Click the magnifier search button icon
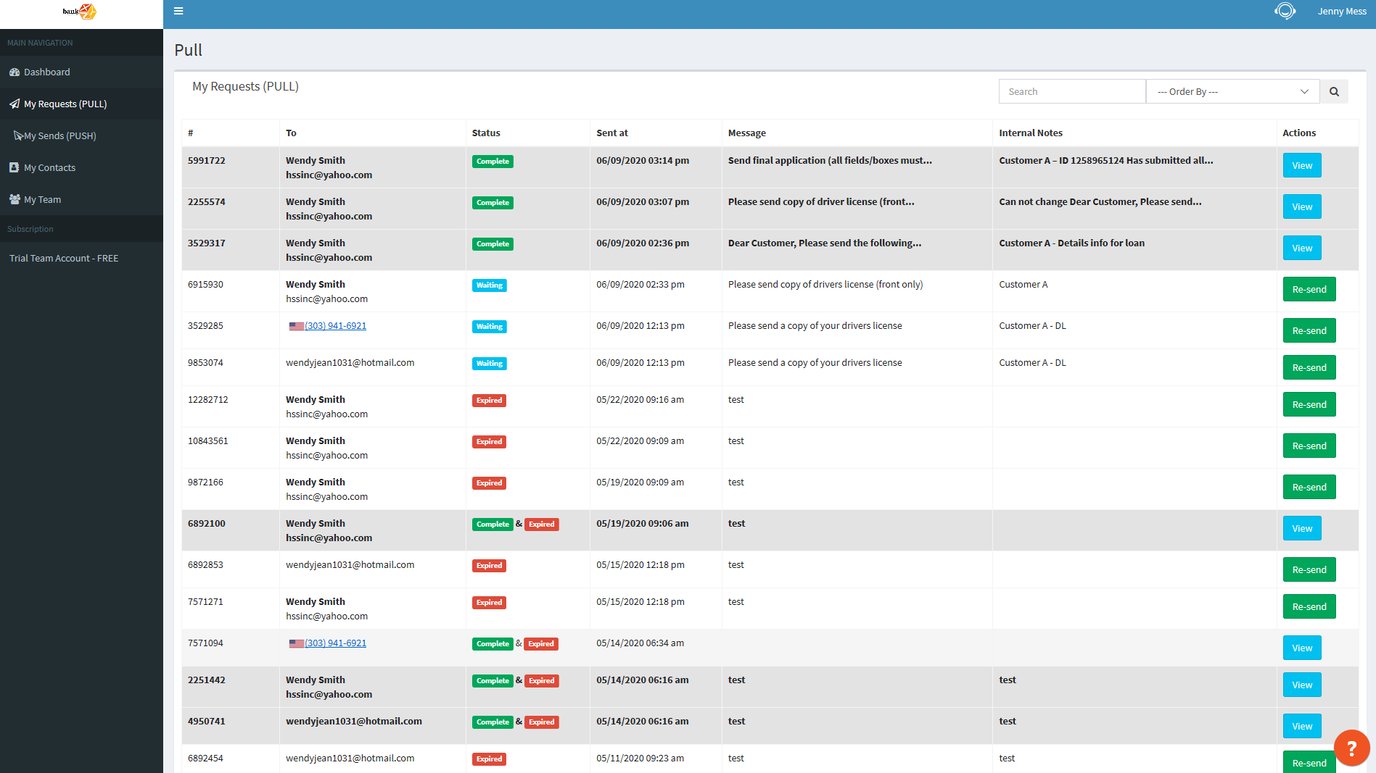The height and width of the screenshot is (773, 1376). tap(1333, 92)
